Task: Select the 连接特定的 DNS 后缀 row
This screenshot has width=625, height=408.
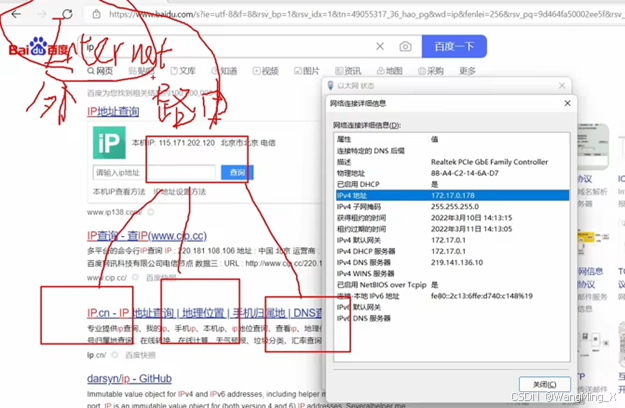Action: (x=452, y=151)
